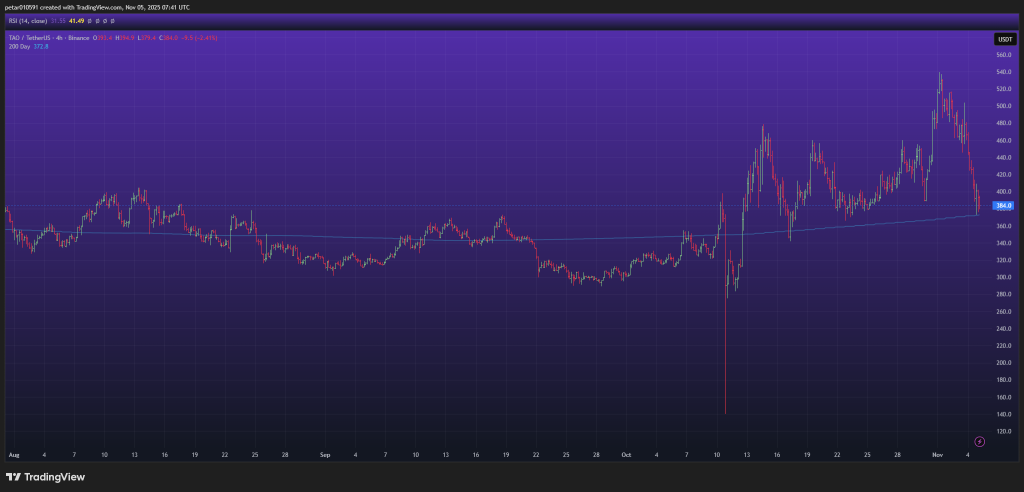Image resolution: width=1024 pixels, height=492 pixels.
Task: Click the 140.0 price axis label
Action: pyautogui.click(x=1002, y=414)
